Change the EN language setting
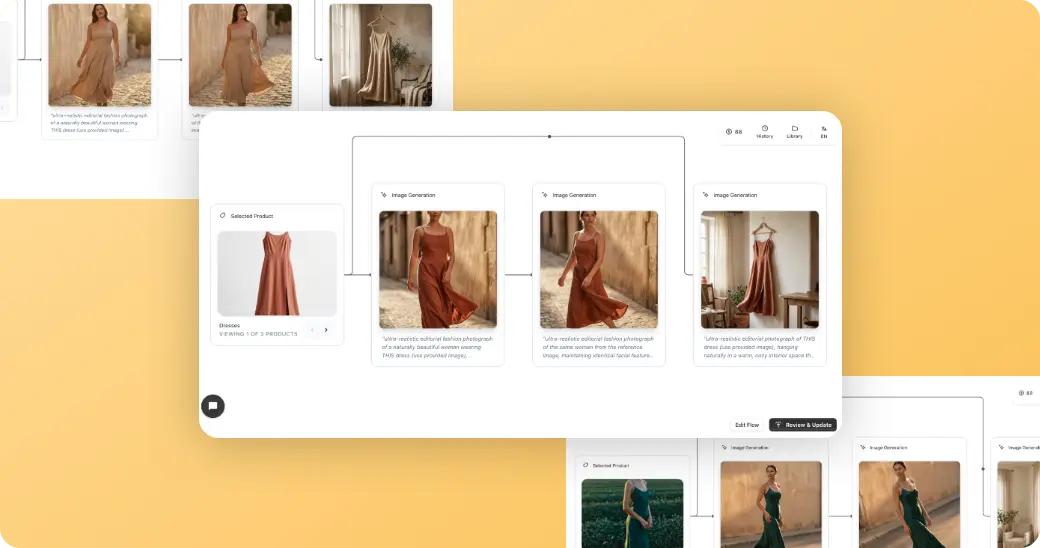Screen dimensions: 1040x548 (824, 131)
